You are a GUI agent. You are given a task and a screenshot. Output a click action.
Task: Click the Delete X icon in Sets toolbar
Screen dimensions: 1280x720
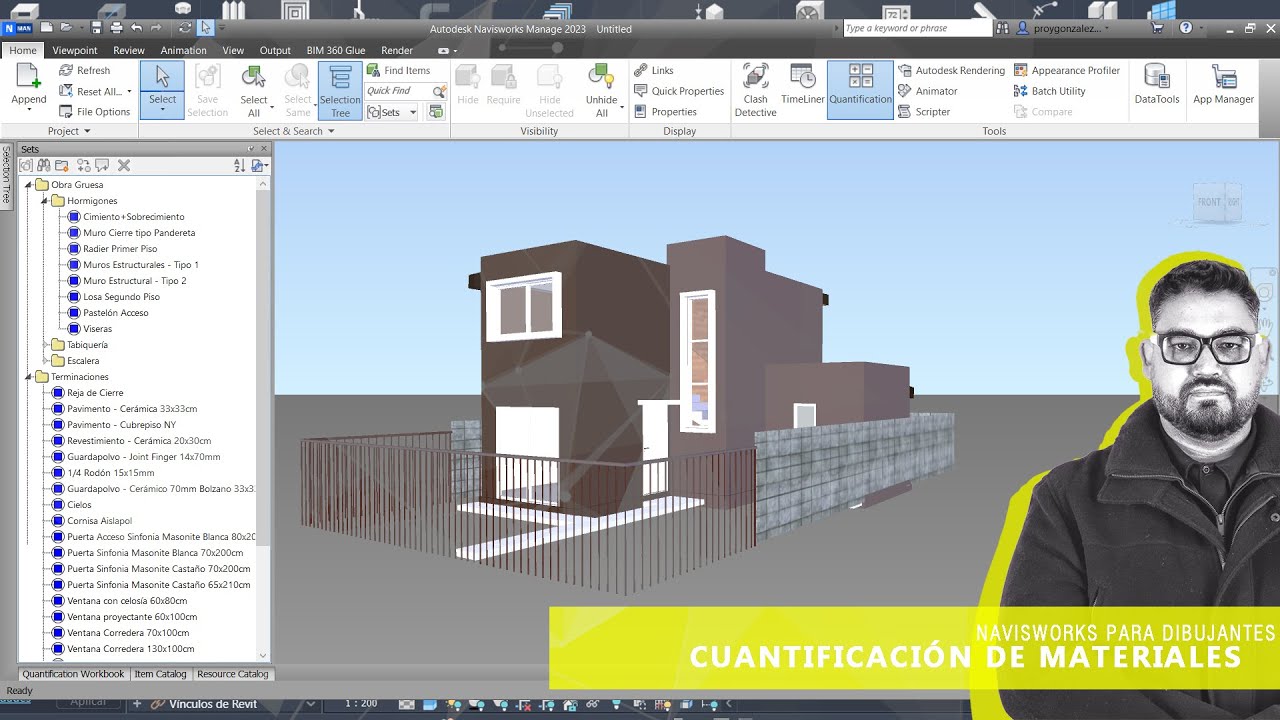(124, 165)
